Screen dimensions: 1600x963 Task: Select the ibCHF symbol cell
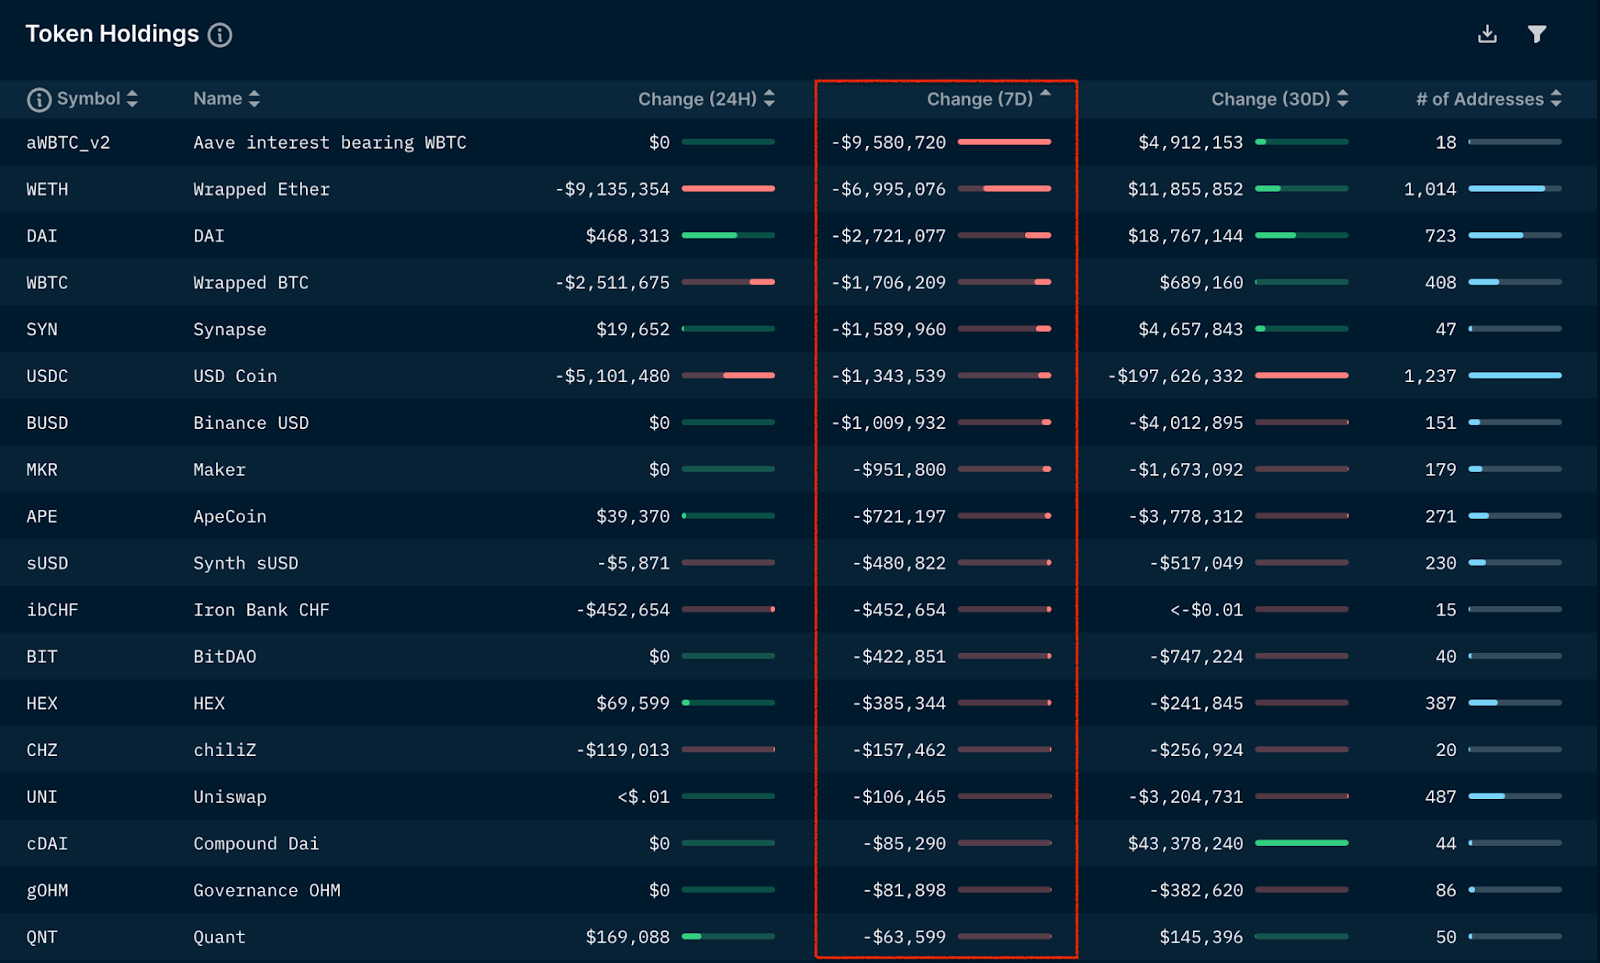click(x=52, y=610)
